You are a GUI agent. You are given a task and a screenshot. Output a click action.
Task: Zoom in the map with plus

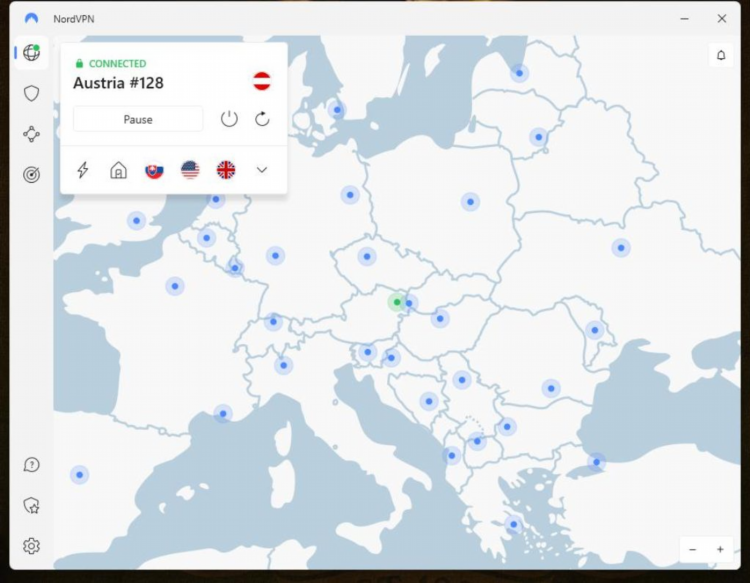coord(720,550)
